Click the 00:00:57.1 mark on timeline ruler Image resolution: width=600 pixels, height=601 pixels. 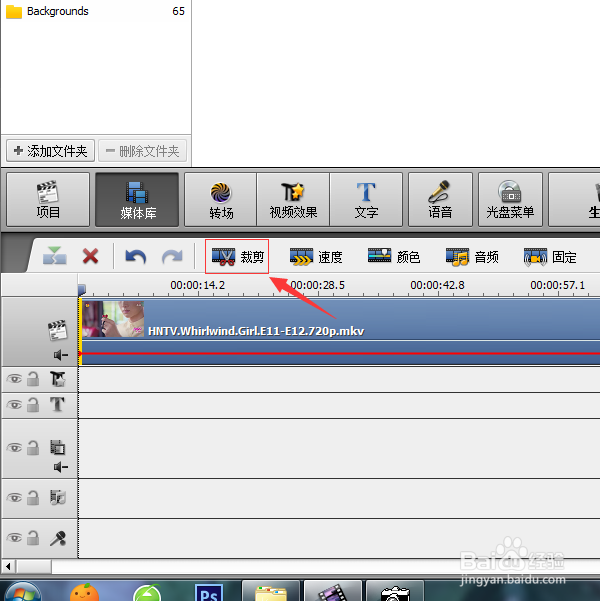557,285
